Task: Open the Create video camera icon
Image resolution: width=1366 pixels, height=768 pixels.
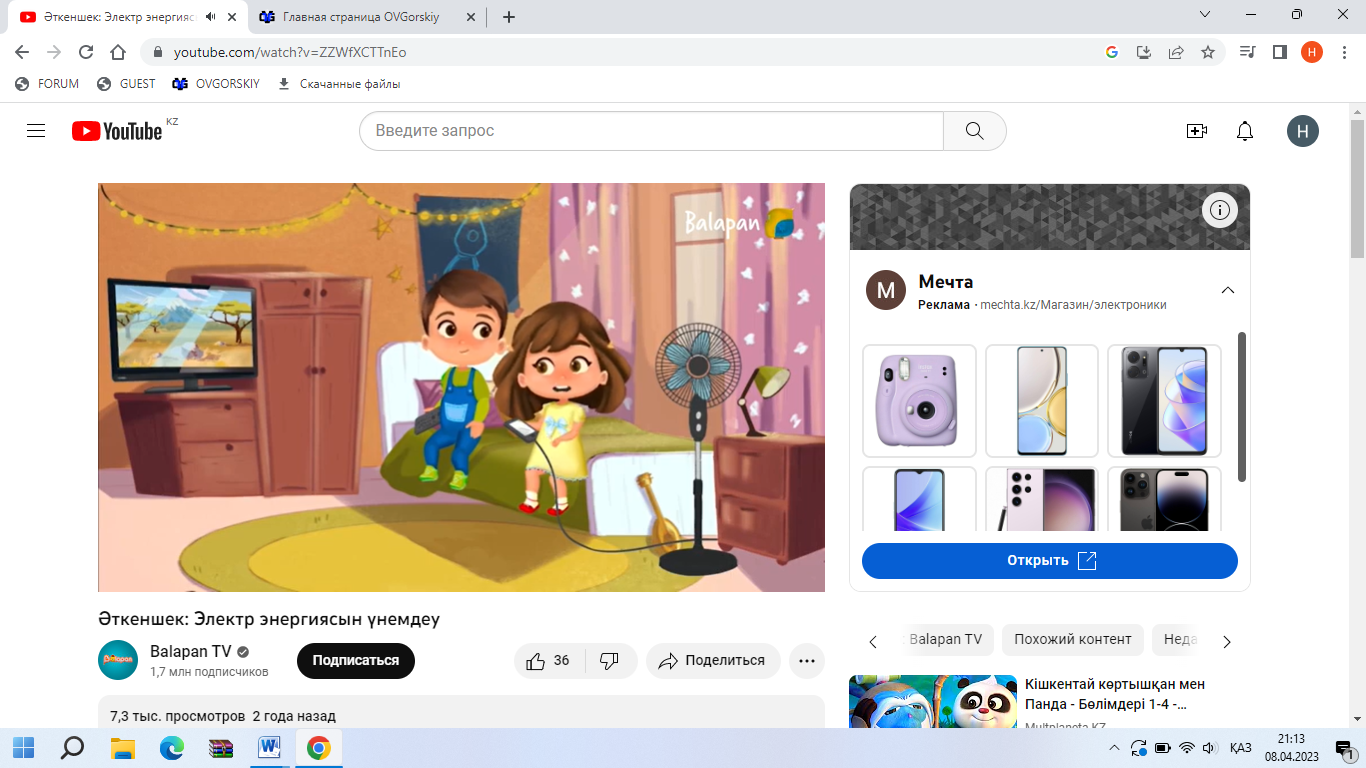Action: pos(1197,131)
